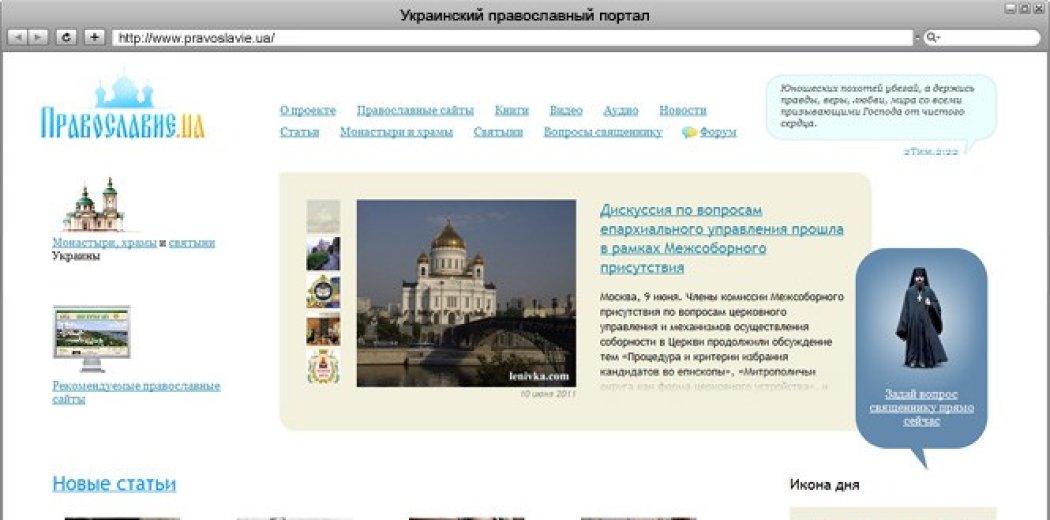Viewport: 1050px width, 520px height.
Task: Click the green-domed church icon in sidebar
Action: pyautogui.click(x=94, y=205)
